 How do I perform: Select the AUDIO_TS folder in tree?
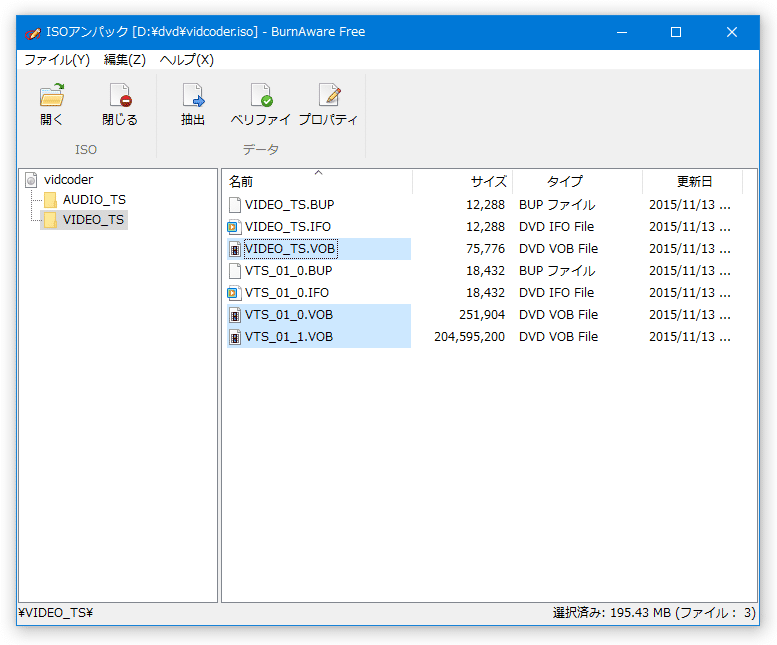pos(94,200)
